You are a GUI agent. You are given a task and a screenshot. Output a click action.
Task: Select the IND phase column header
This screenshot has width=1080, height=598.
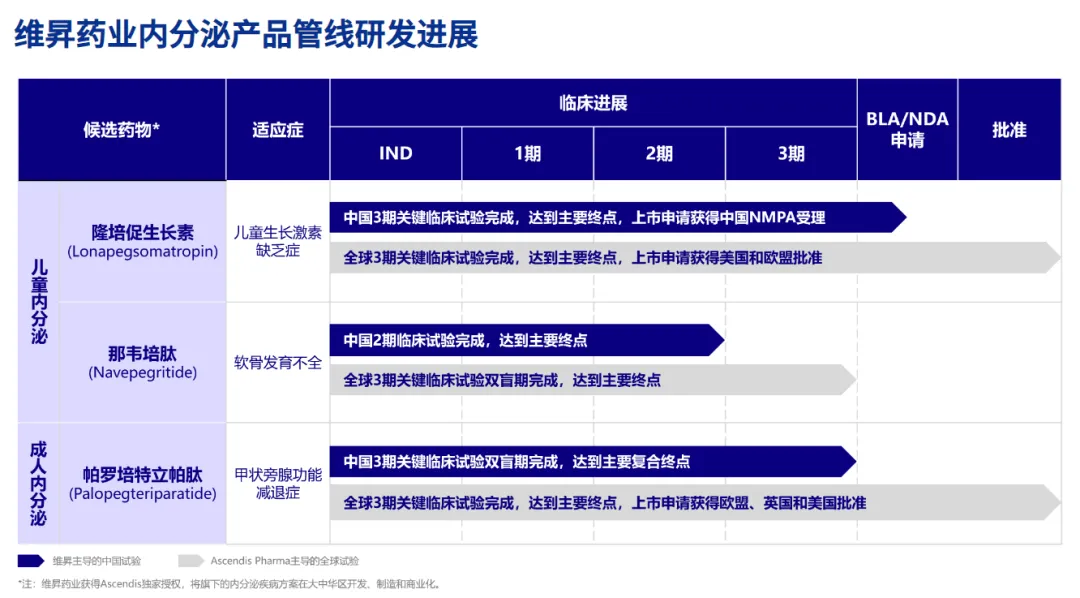(x=395, y=153)
